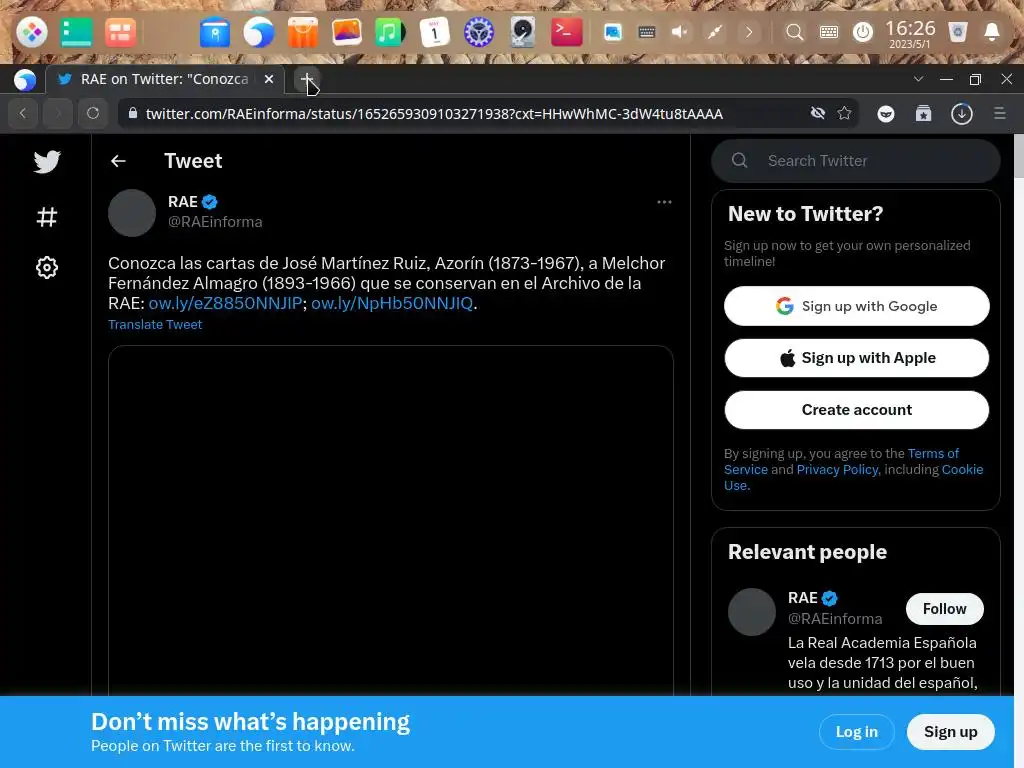Click Sign up on bottom banner

pos(950,732)
